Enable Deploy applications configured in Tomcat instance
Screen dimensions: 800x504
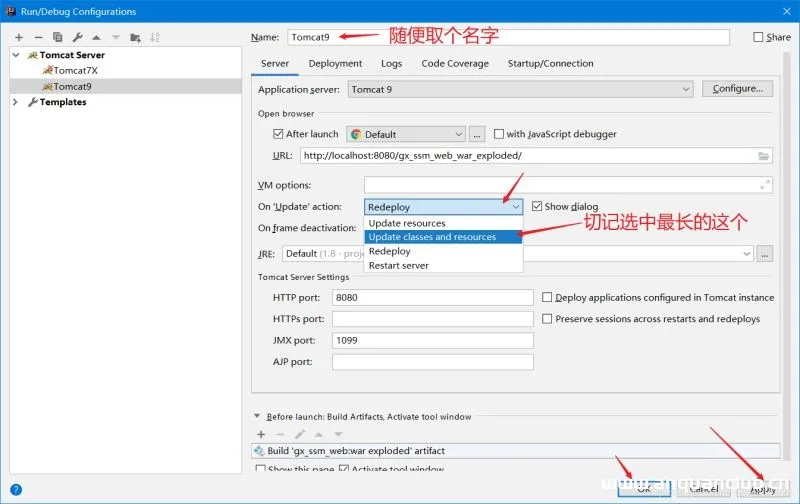(547, 297)
